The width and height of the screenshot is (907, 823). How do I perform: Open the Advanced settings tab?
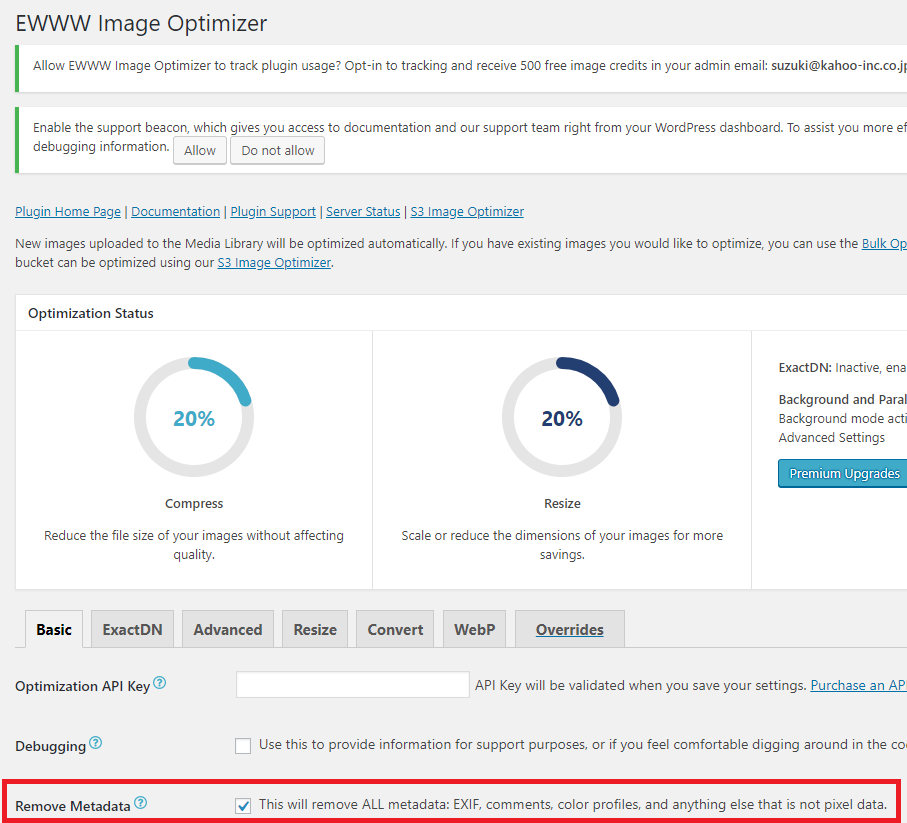coord(228,629)
